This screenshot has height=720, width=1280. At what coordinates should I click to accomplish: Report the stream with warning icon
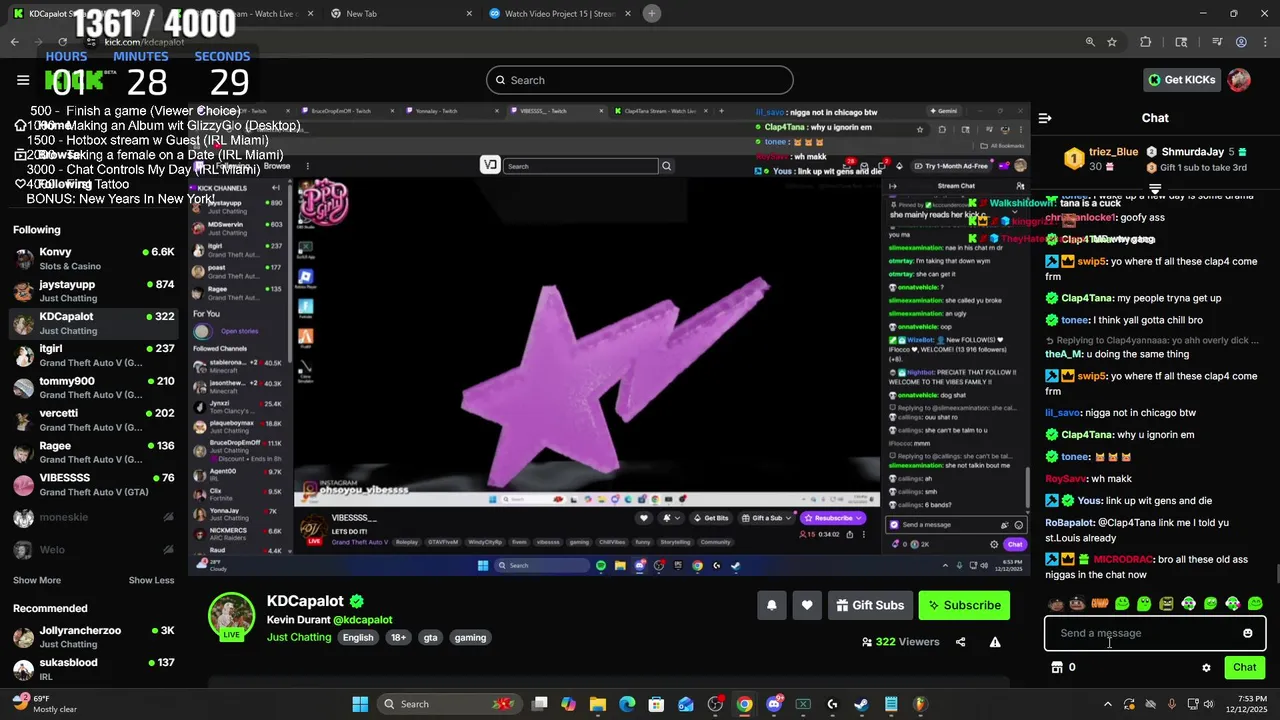point(995,642)
